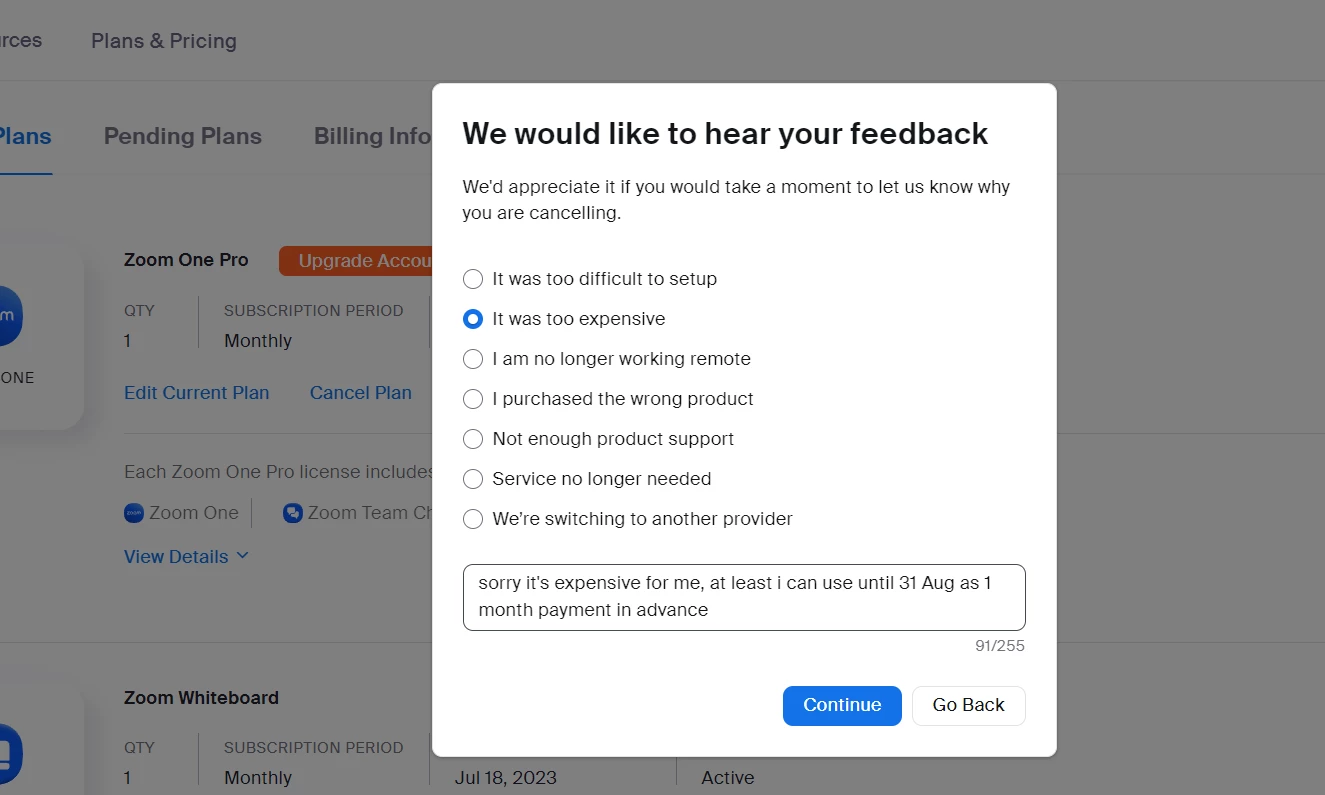Choose "Service no longer needed" radio button
Screen dimensions: 1325x795
[x=473, y=479]
